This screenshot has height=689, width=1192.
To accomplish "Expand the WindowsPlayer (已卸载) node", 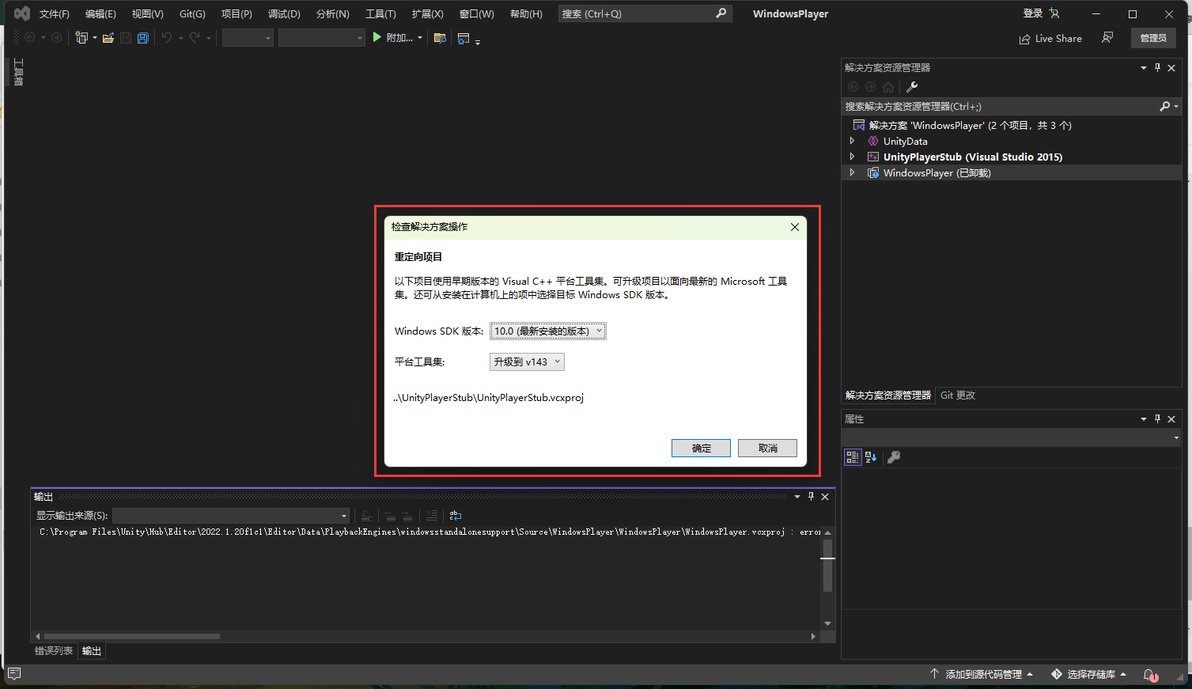I will 852,173.
